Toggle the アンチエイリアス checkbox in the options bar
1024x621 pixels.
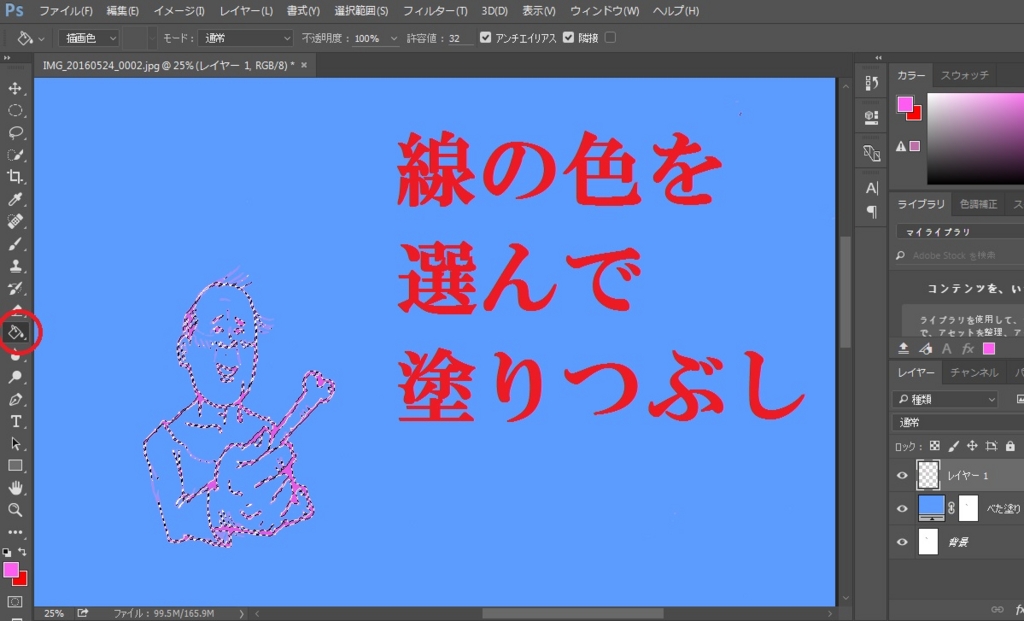click(x=483, y=38)
